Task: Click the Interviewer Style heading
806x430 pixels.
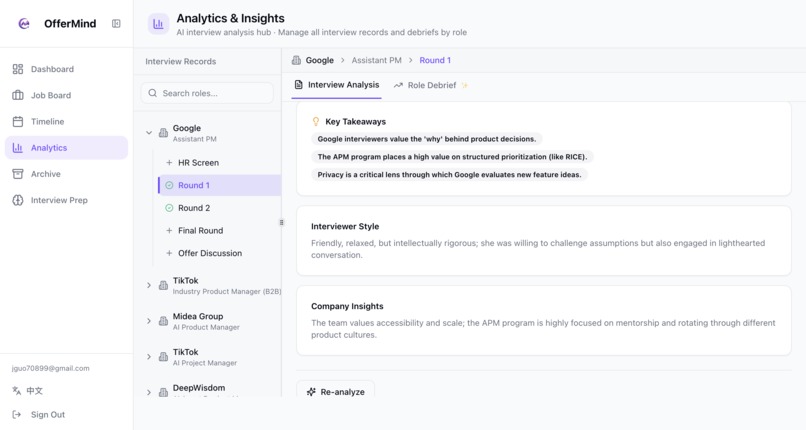Action: click(x=345, y=226)
